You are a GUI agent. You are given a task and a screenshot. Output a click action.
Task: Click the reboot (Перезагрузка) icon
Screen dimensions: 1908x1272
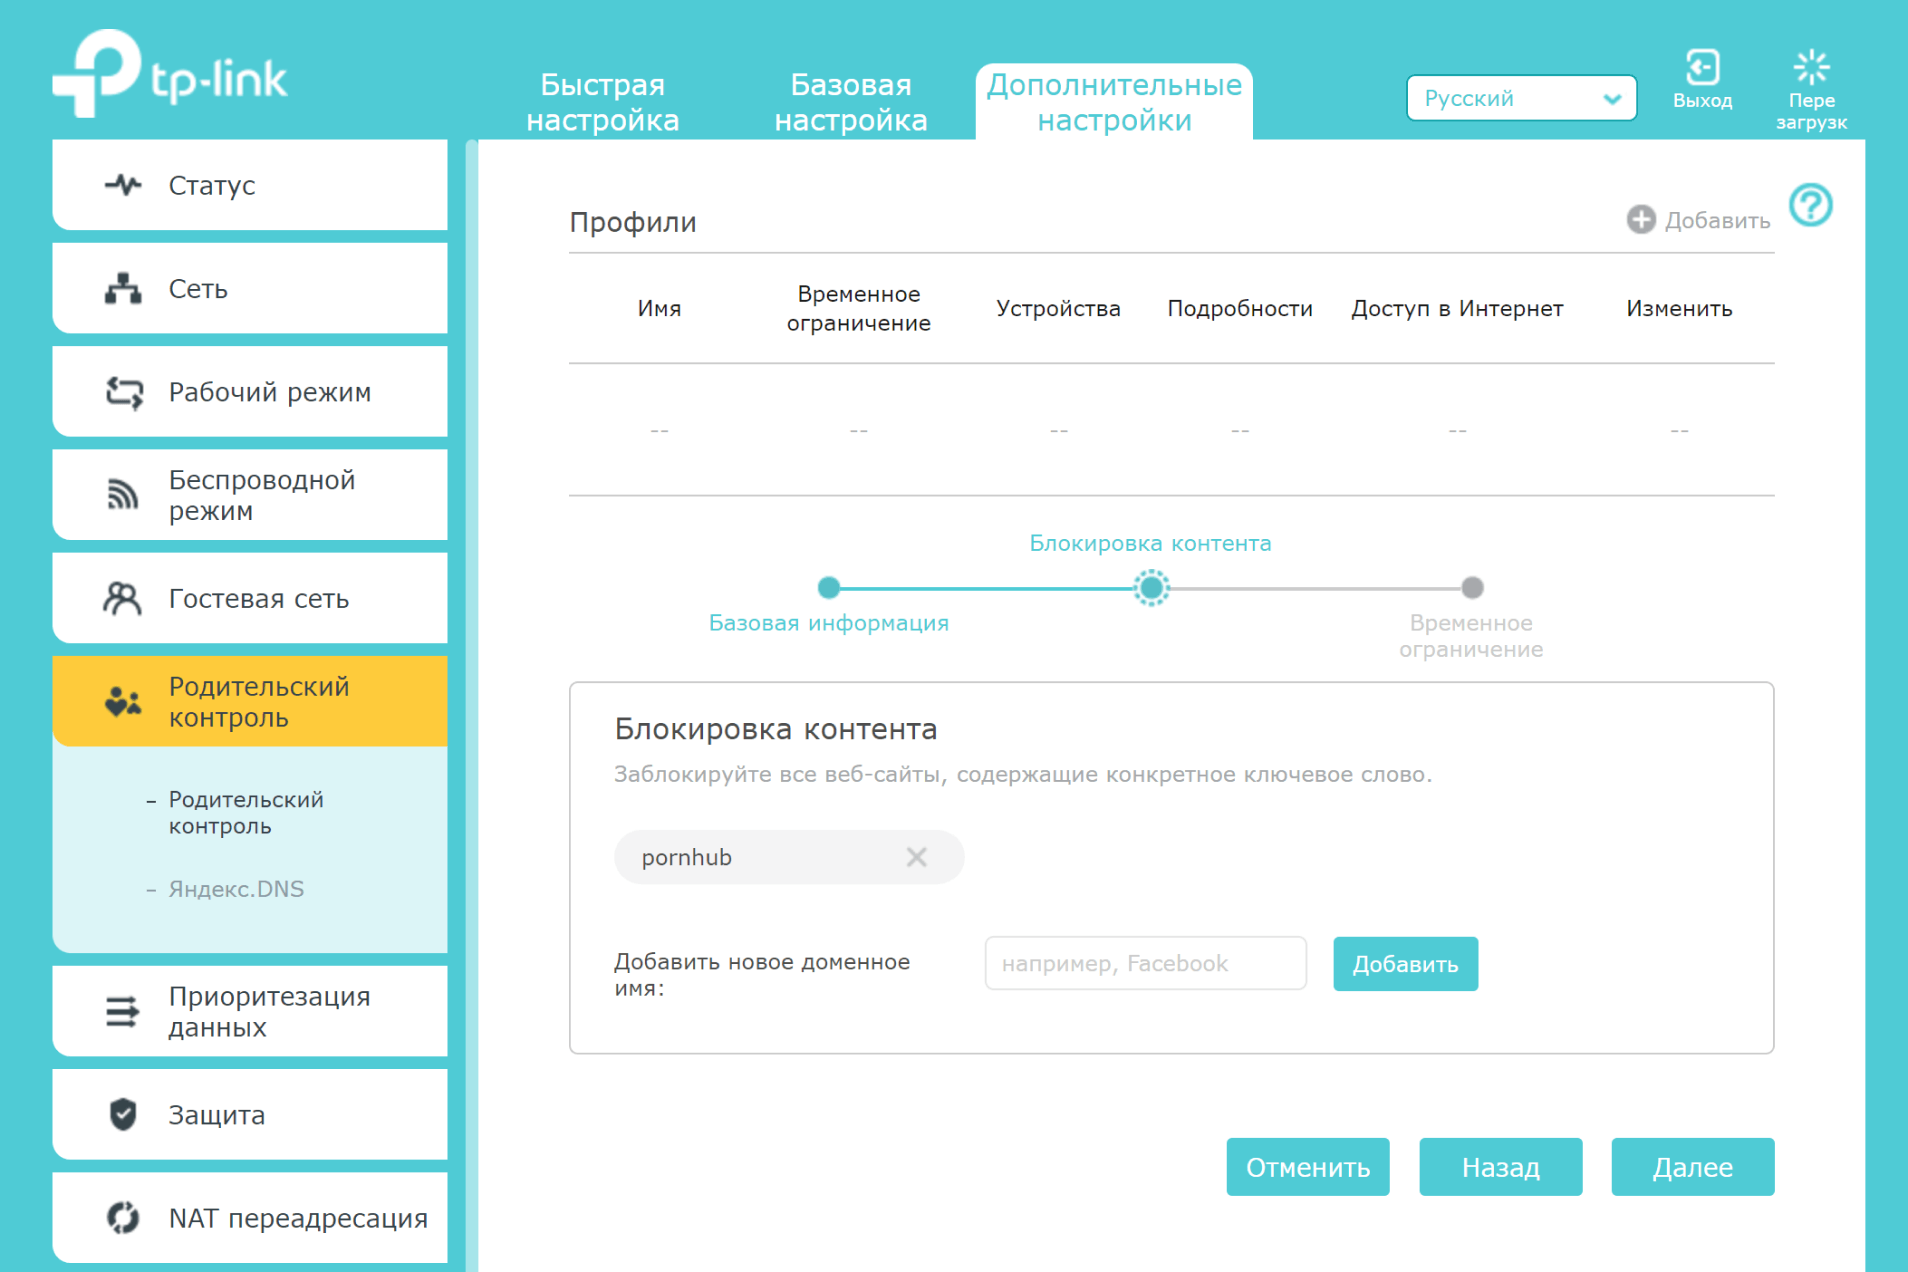click(x=1810, y=68)
